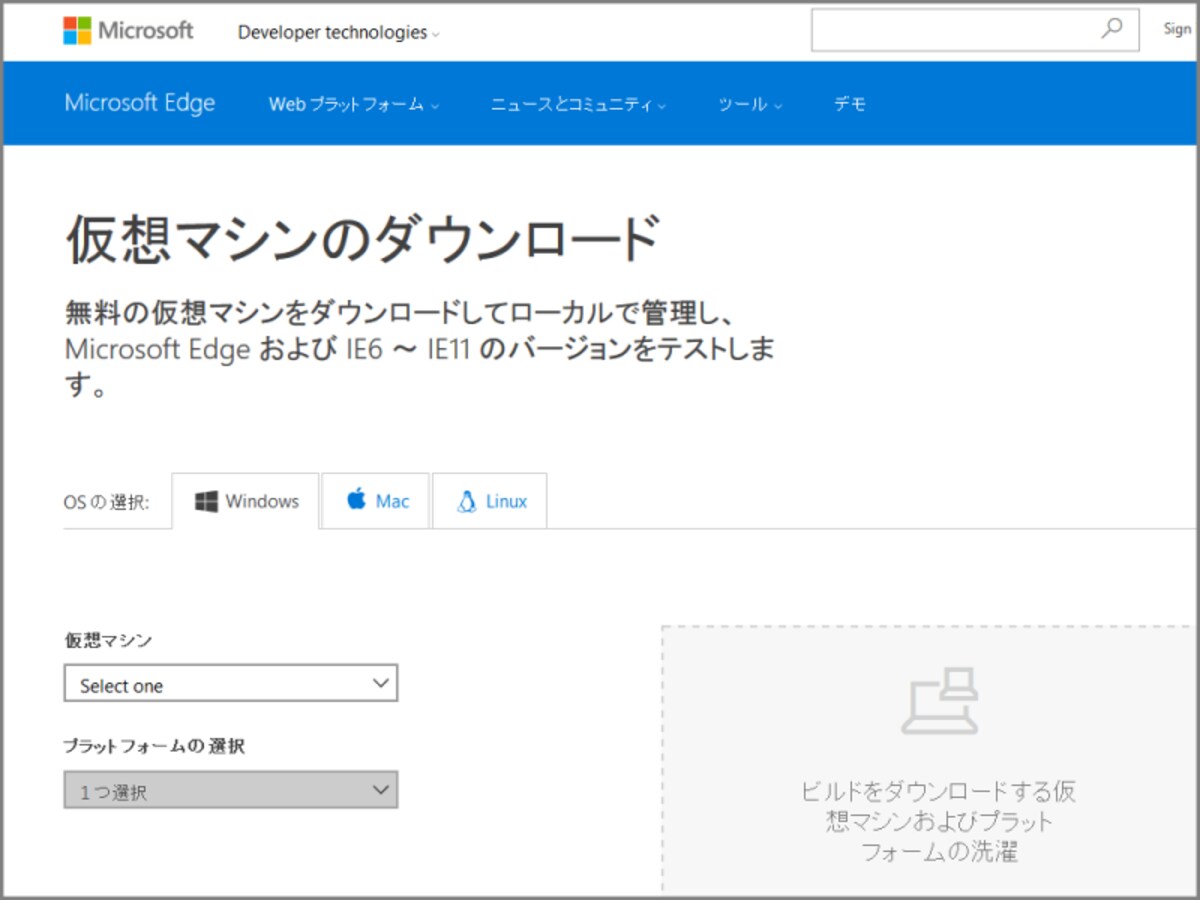Viewport: 1200px width, 900px height.
Task: Go to Microsoft Edge home link
Action: point(140,103)
